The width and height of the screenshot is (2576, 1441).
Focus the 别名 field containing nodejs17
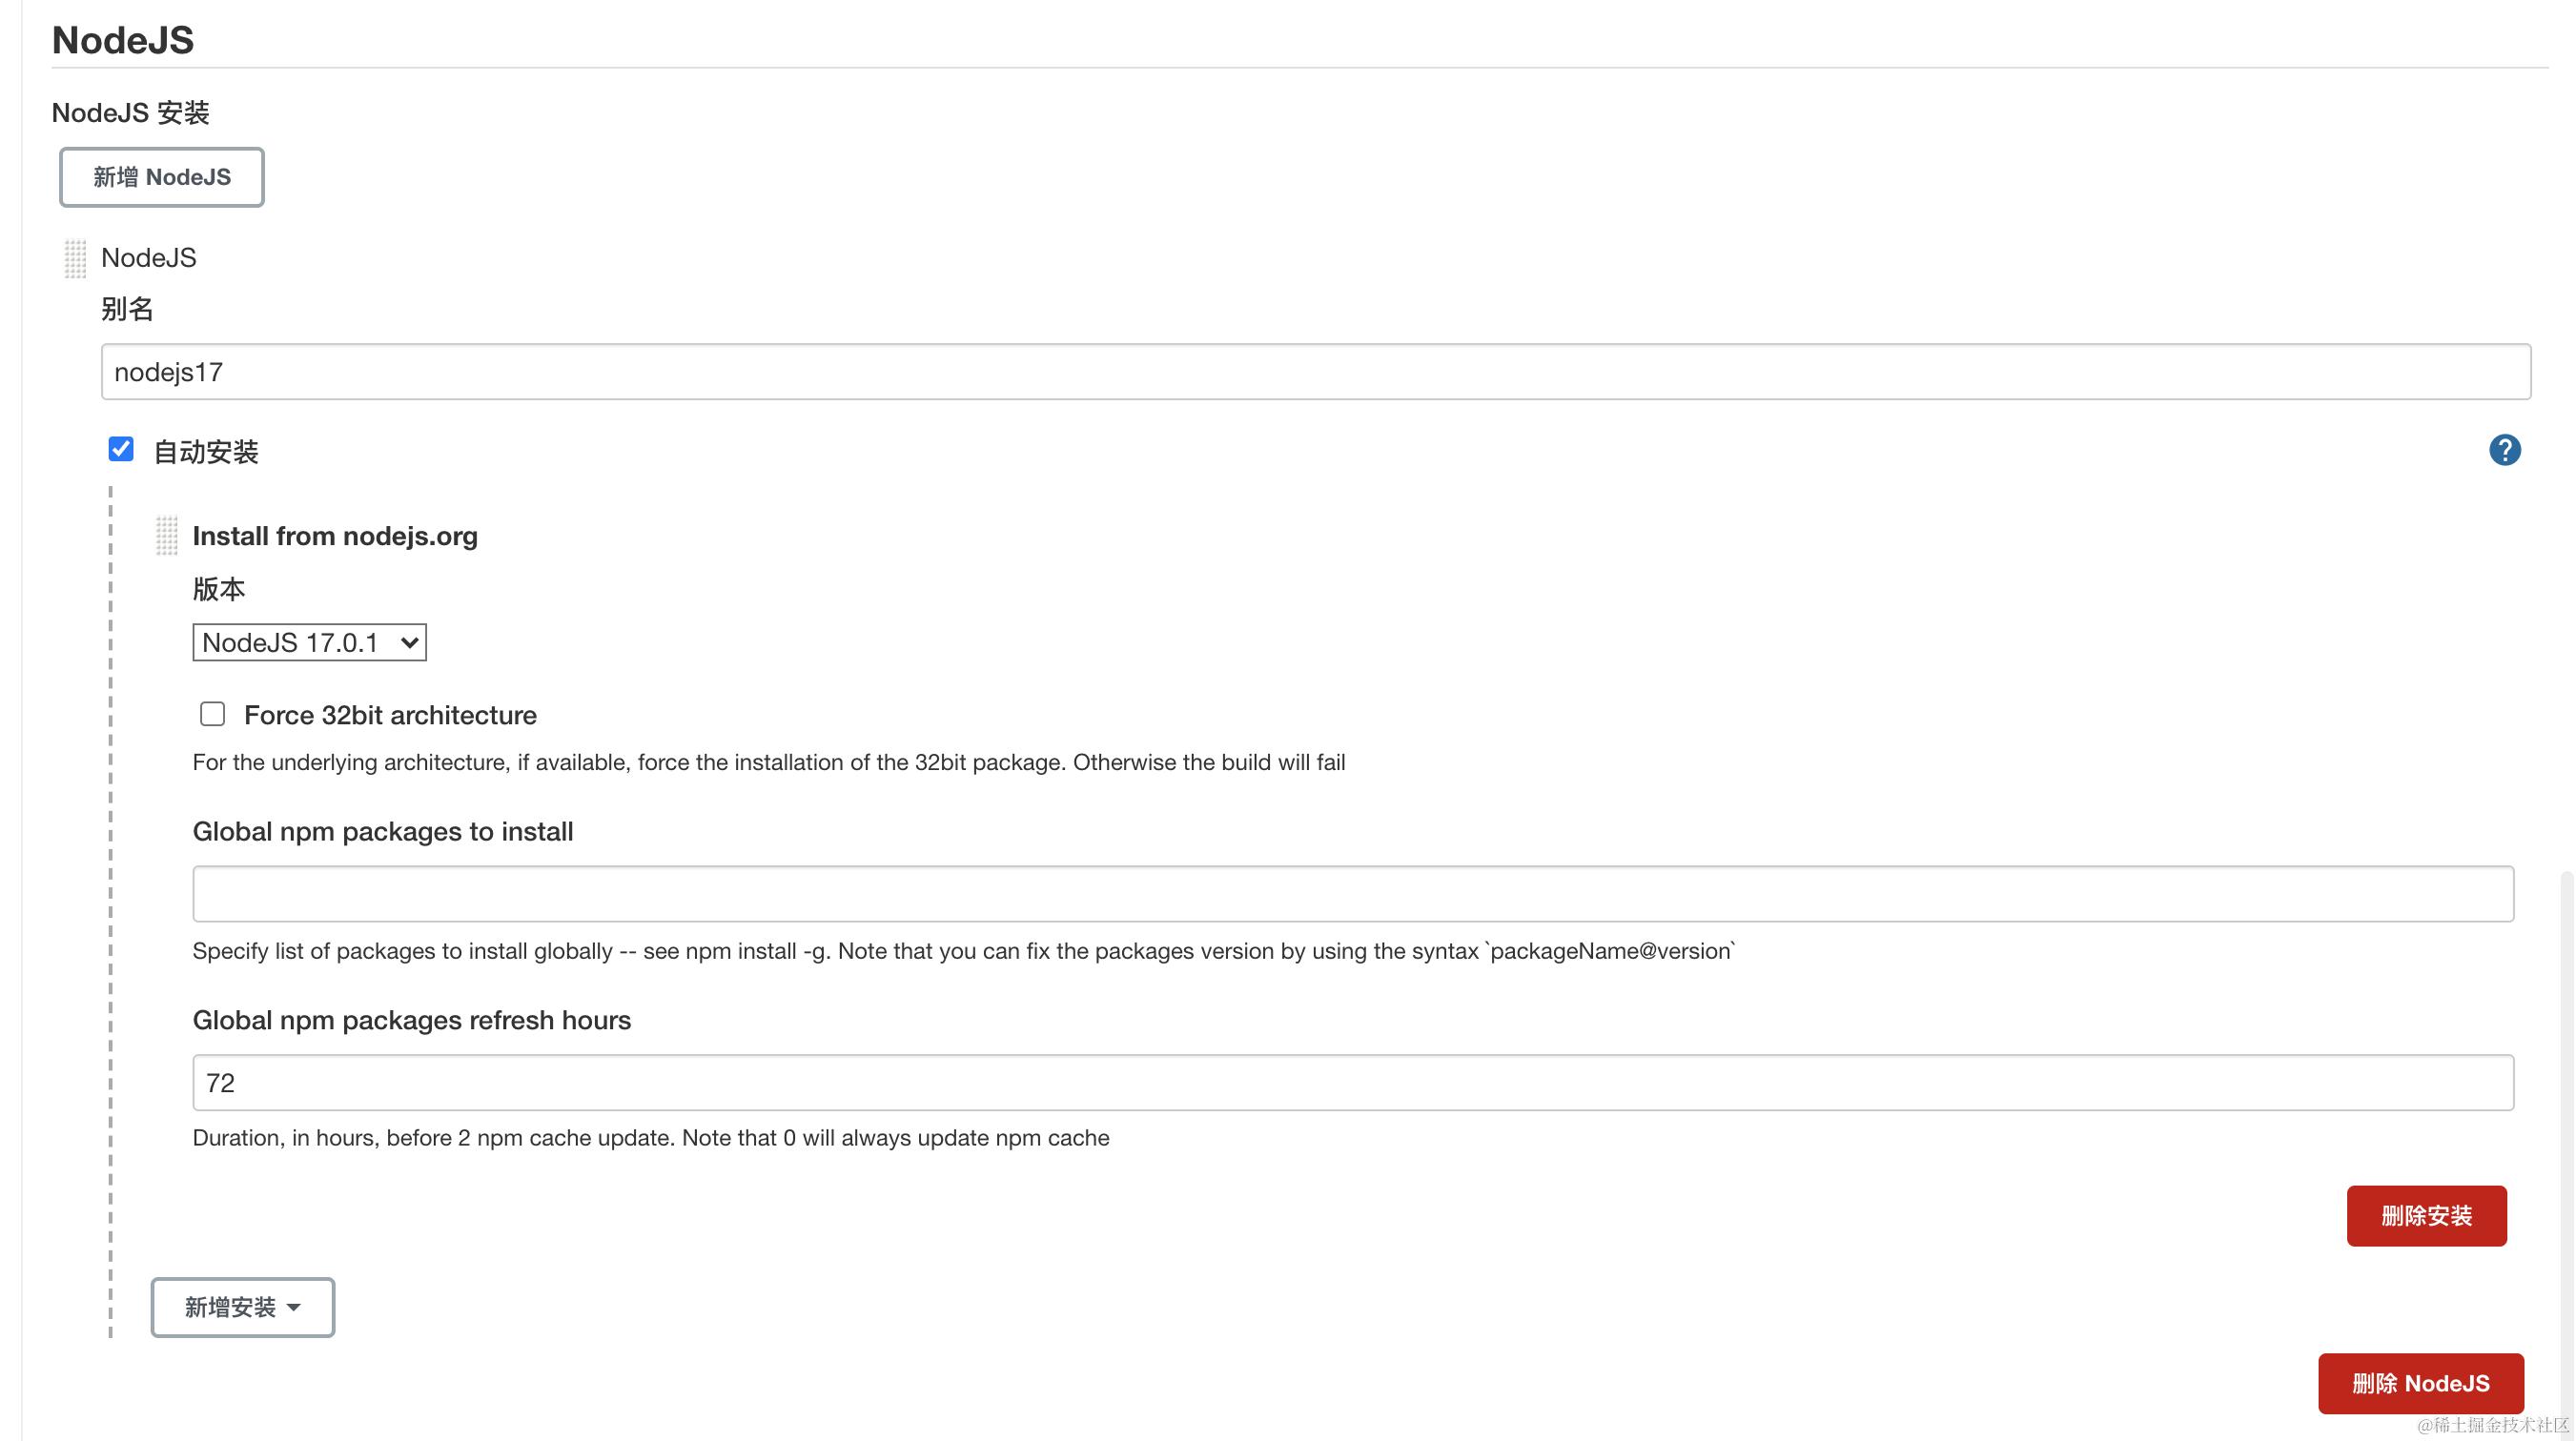(1316, 372)
